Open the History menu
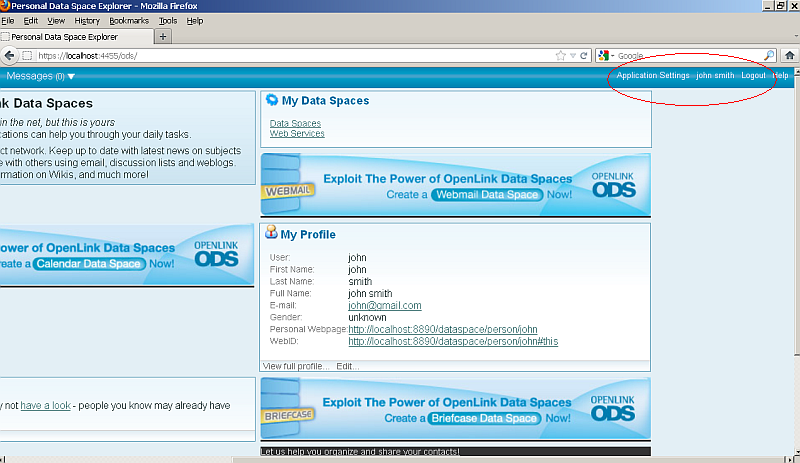This screenshot has height=463, width=800. (87, 20)
